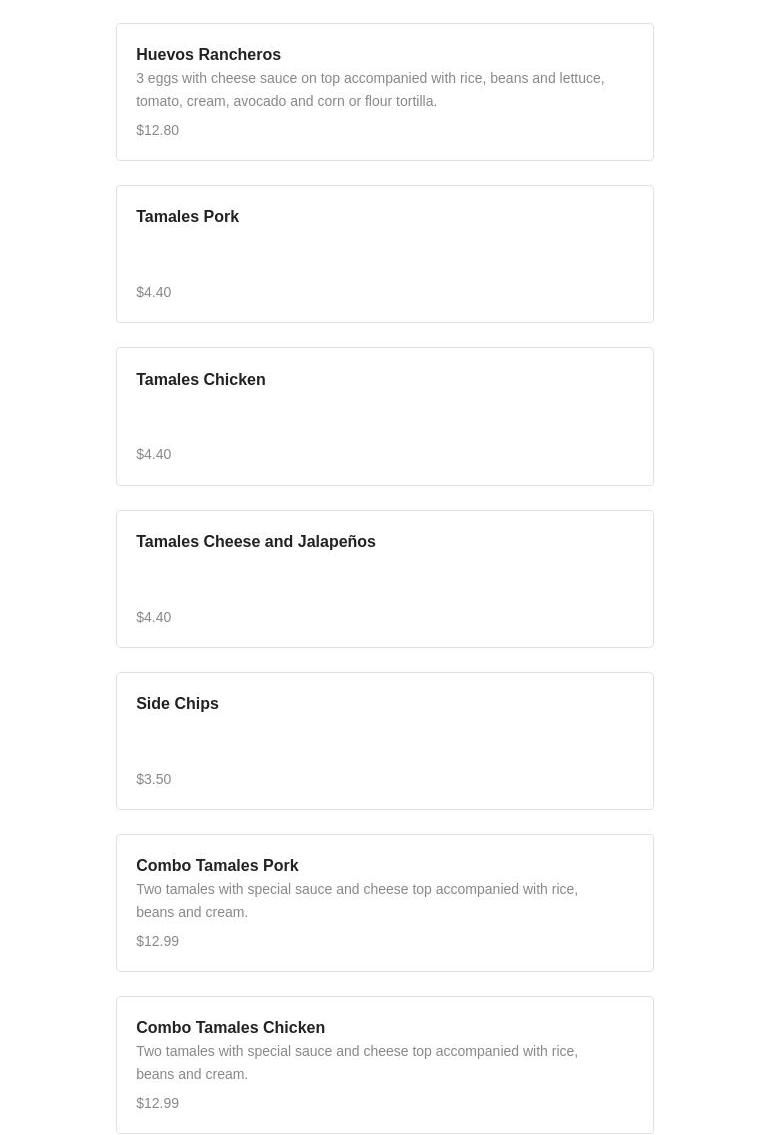Viewport: 770px width, 1135px height.
Task: Click the Tamales Chicken item name
Action: click(x=200, y=380)
